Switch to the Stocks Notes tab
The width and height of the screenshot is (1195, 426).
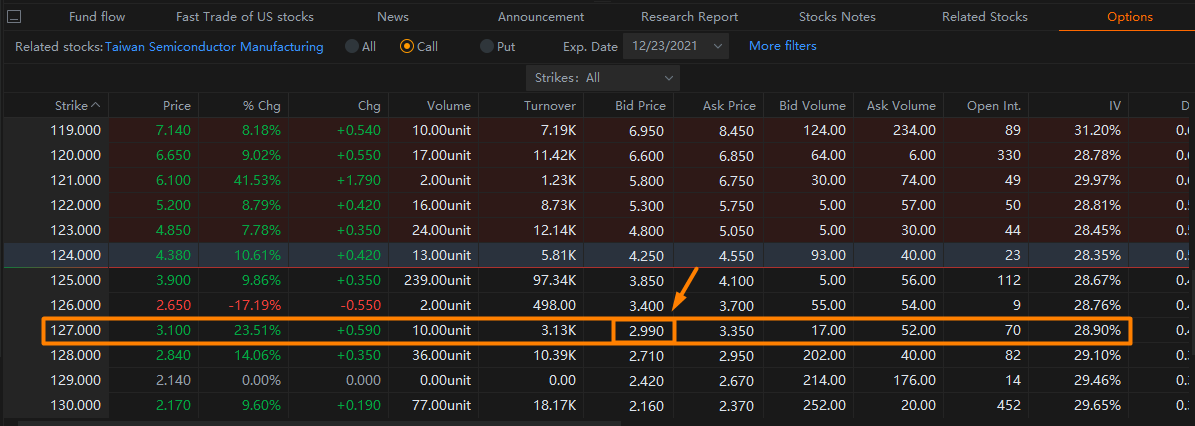pyautogui.click(x=837, y=17)
